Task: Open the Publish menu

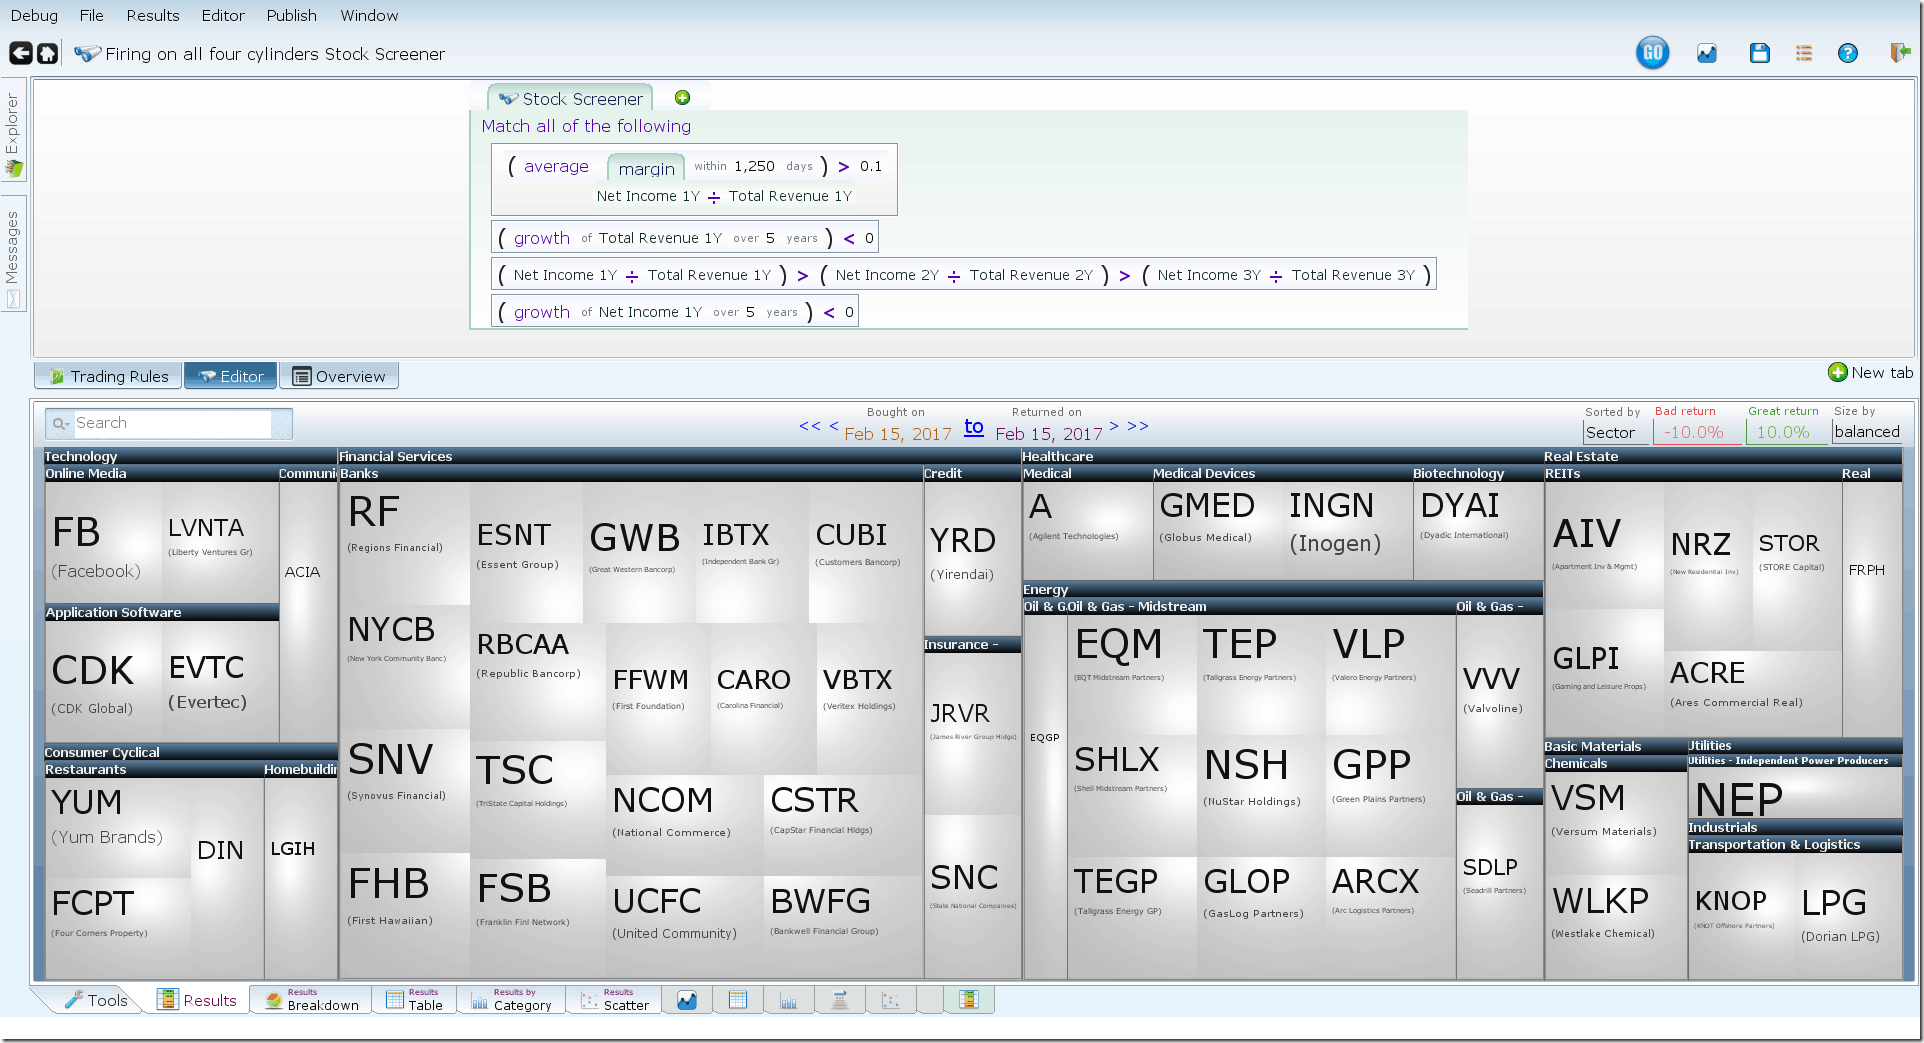Action: (x=292, y=15)
